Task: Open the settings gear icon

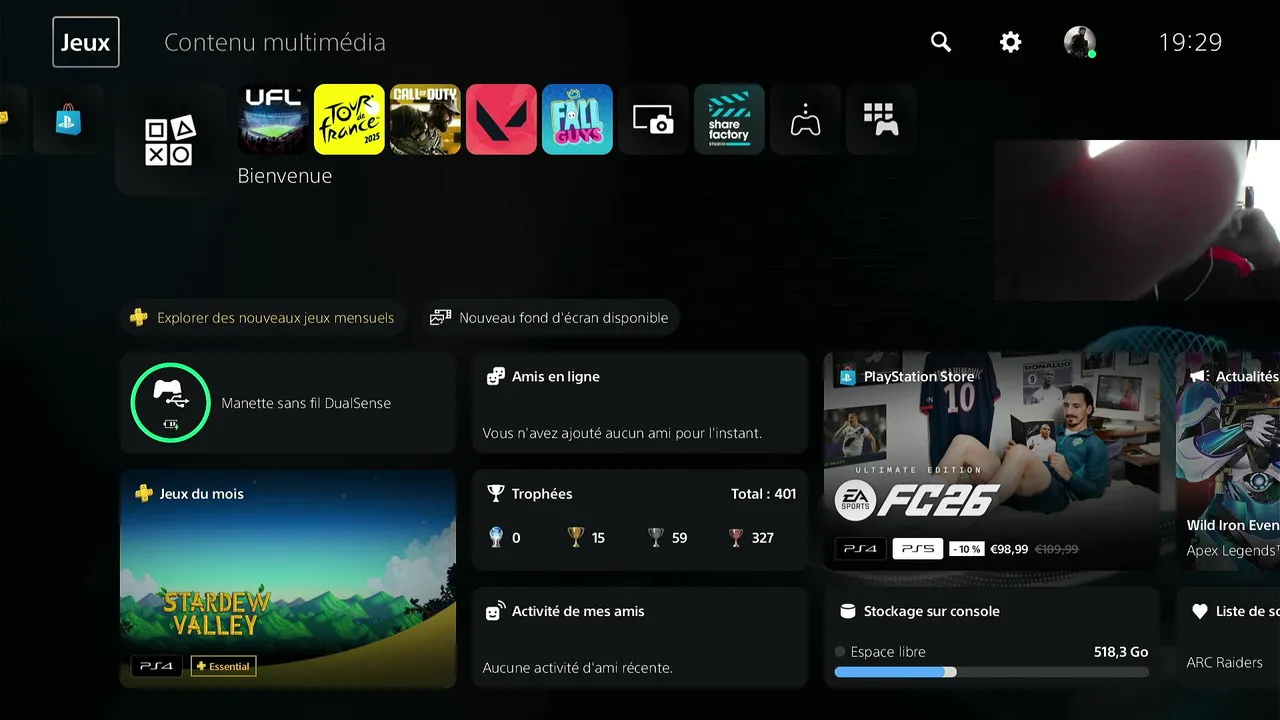Action: (x=1011, y=42)
